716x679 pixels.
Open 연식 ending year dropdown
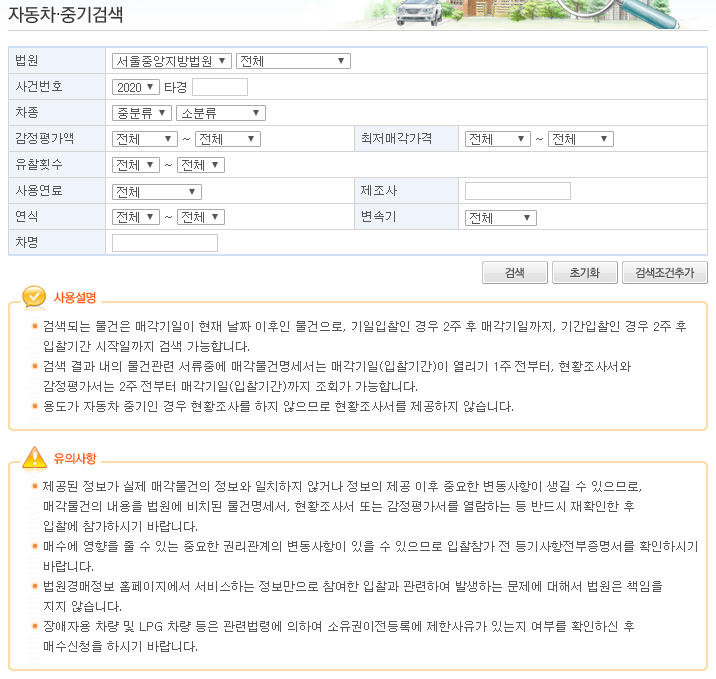[x=201, y=217]
